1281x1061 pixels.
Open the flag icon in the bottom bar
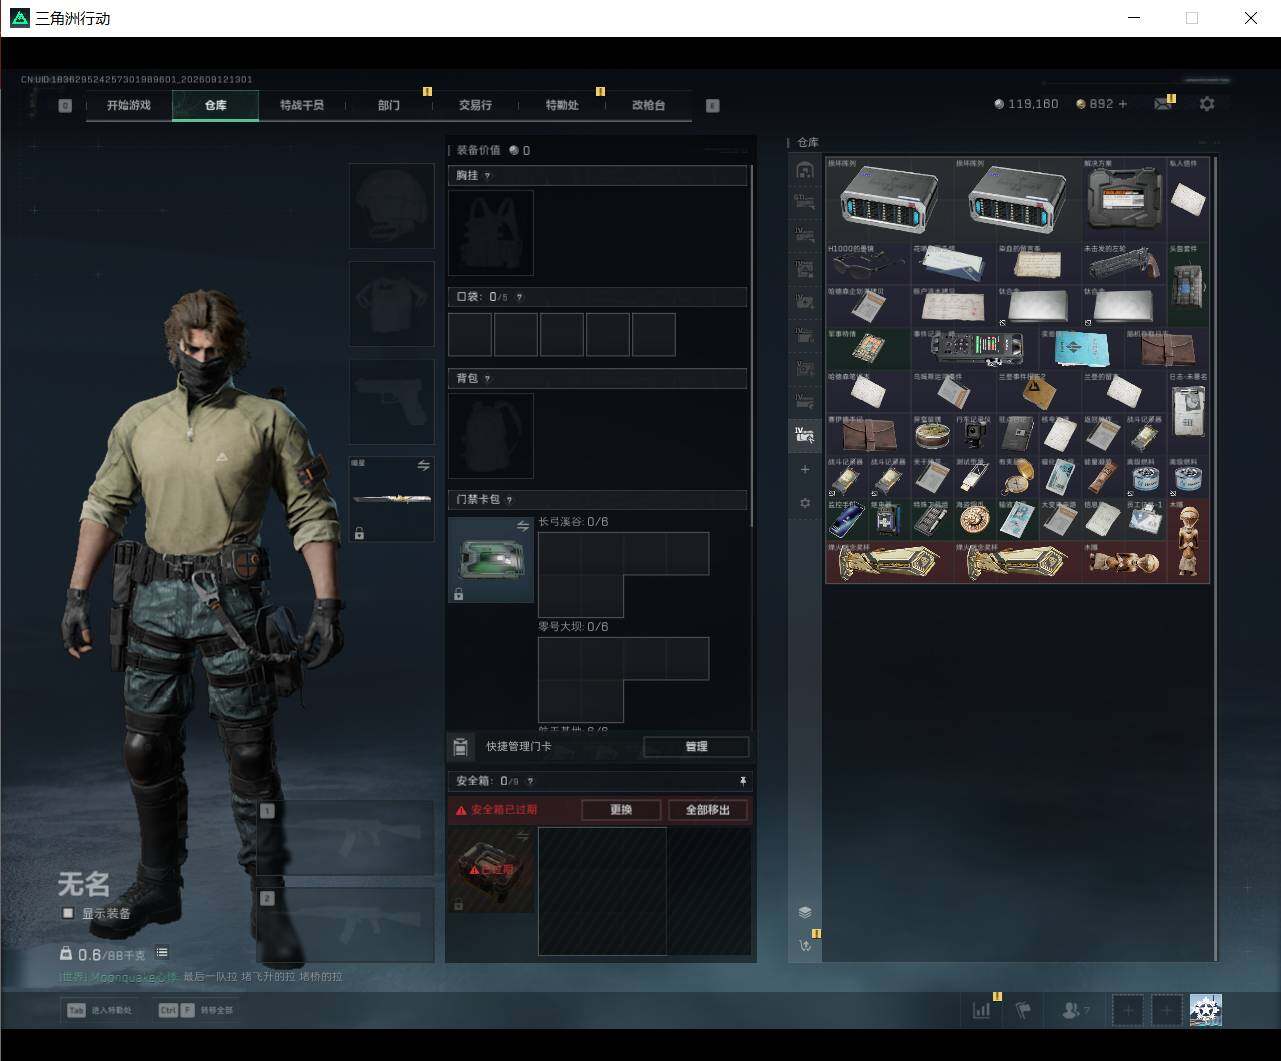coord(1023,1010)
